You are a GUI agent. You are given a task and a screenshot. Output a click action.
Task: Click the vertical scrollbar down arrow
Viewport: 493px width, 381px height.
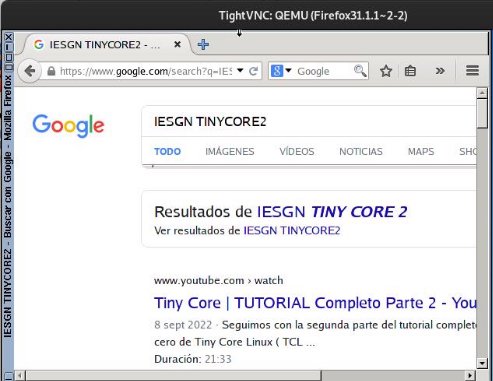click(x=482, y=363)
